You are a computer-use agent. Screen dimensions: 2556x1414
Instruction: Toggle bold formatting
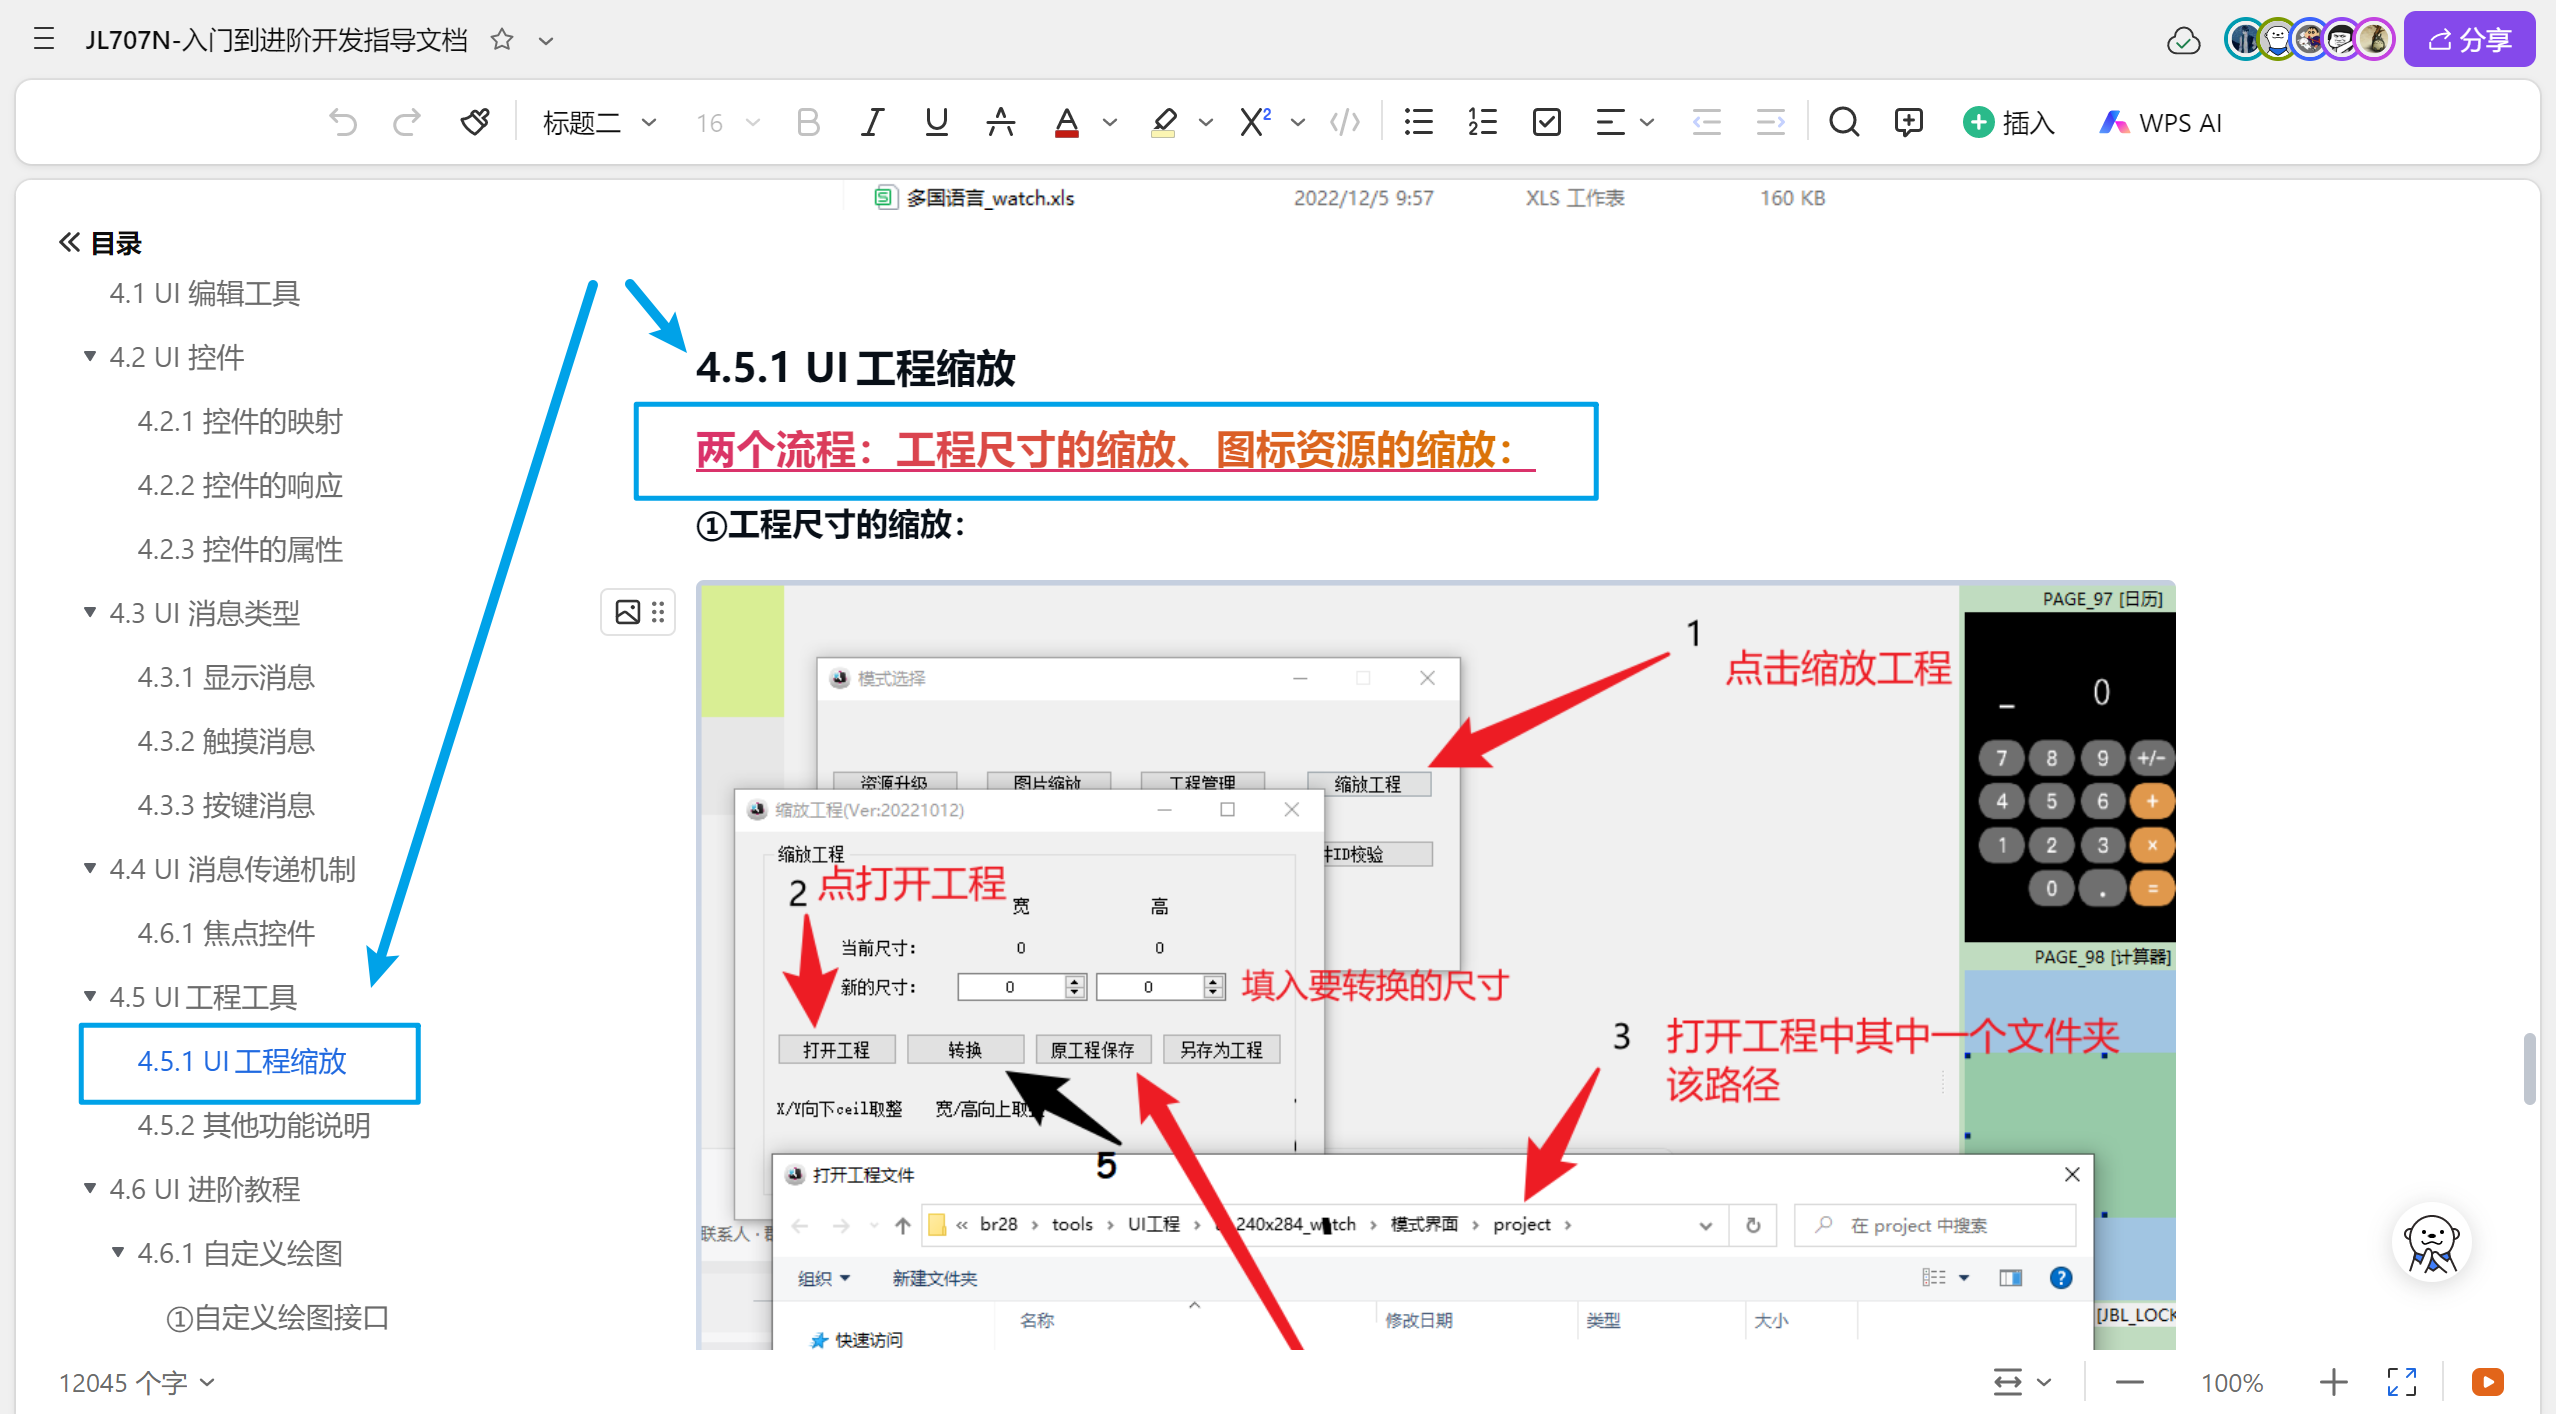click(x=808, y=123)
